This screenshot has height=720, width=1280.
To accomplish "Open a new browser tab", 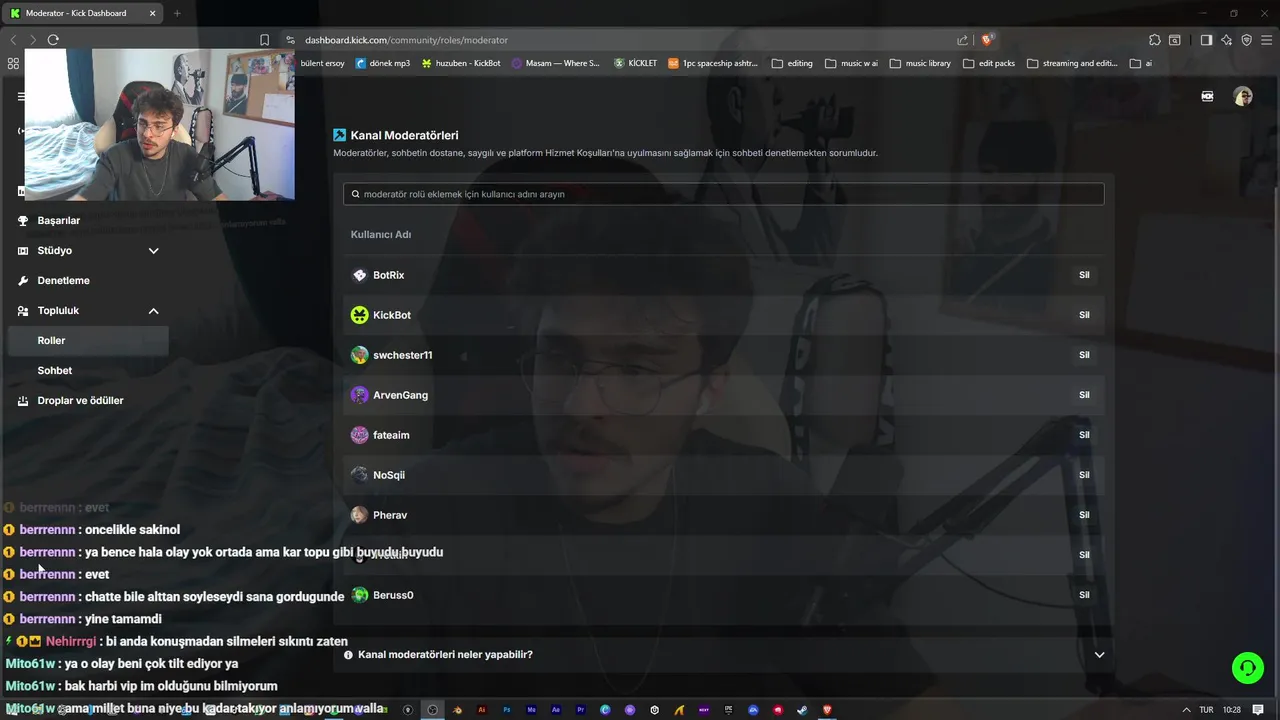I will coord(177,13).
